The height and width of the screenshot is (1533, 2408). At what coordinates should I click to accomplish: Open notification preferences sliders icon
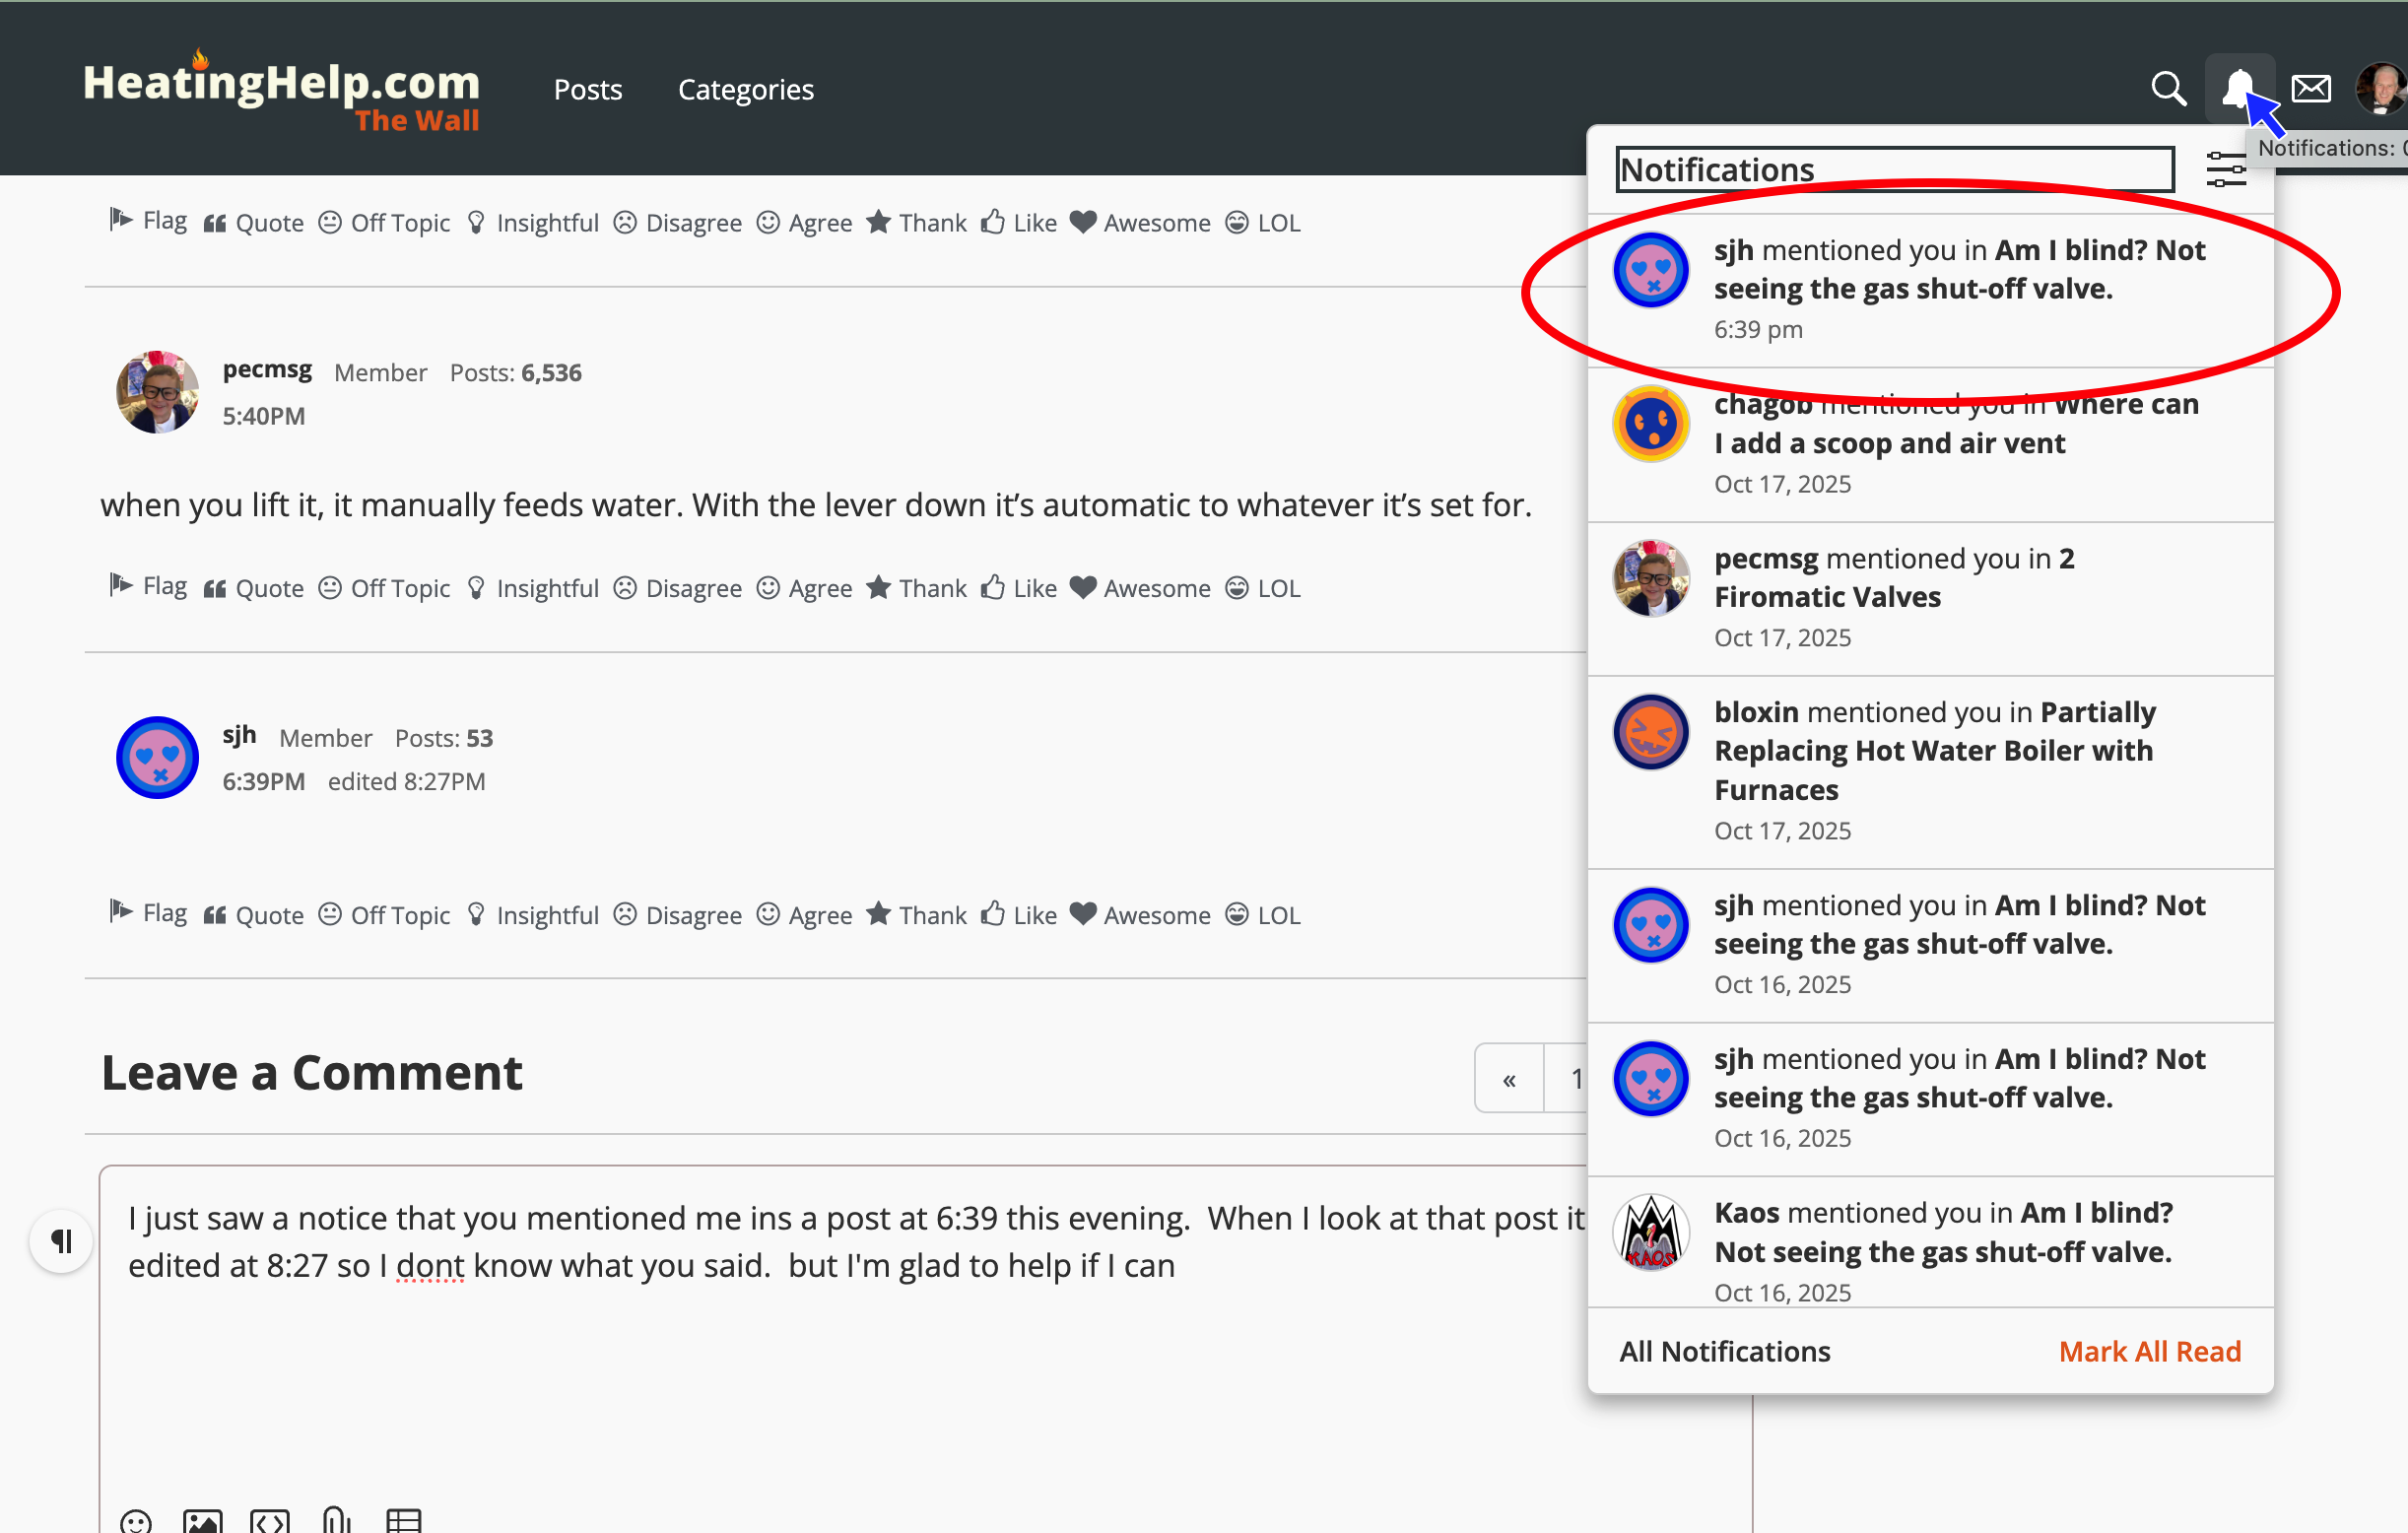[x=2225, y=169]
